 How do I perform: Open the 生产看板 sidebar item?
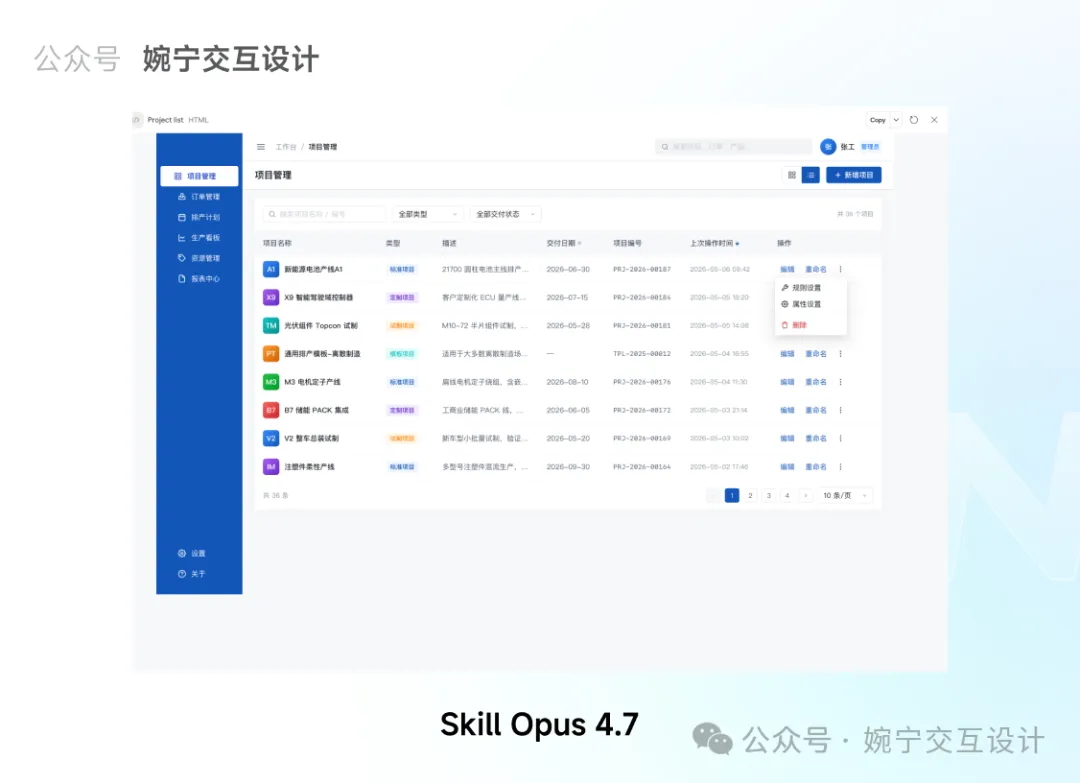coord(199,238)
